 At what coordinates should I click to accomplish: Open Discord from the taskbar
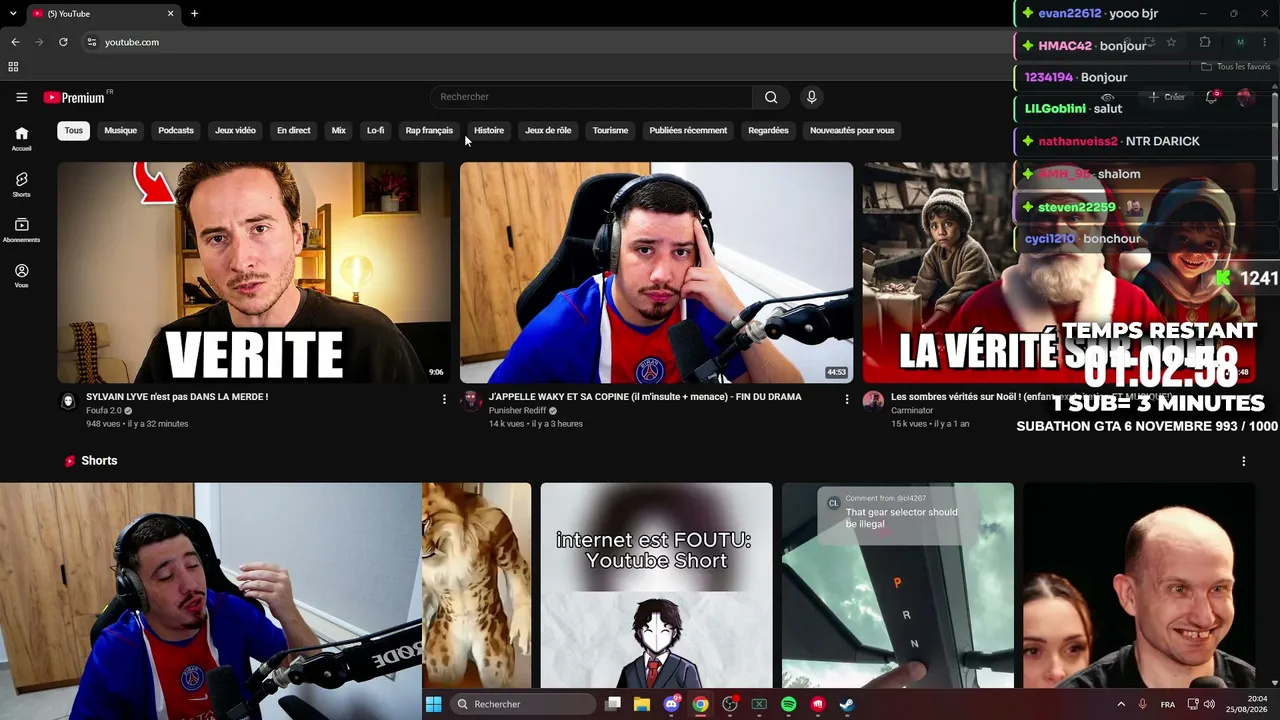pos(671,704)
